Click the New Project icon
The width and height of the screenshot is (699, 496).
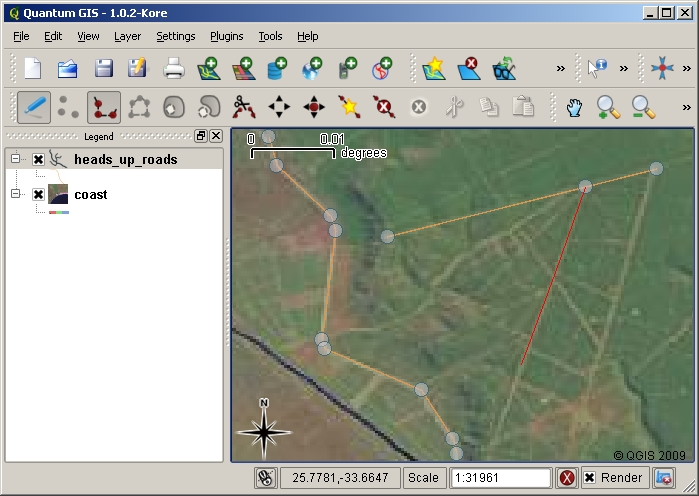(x=34, y=69)
